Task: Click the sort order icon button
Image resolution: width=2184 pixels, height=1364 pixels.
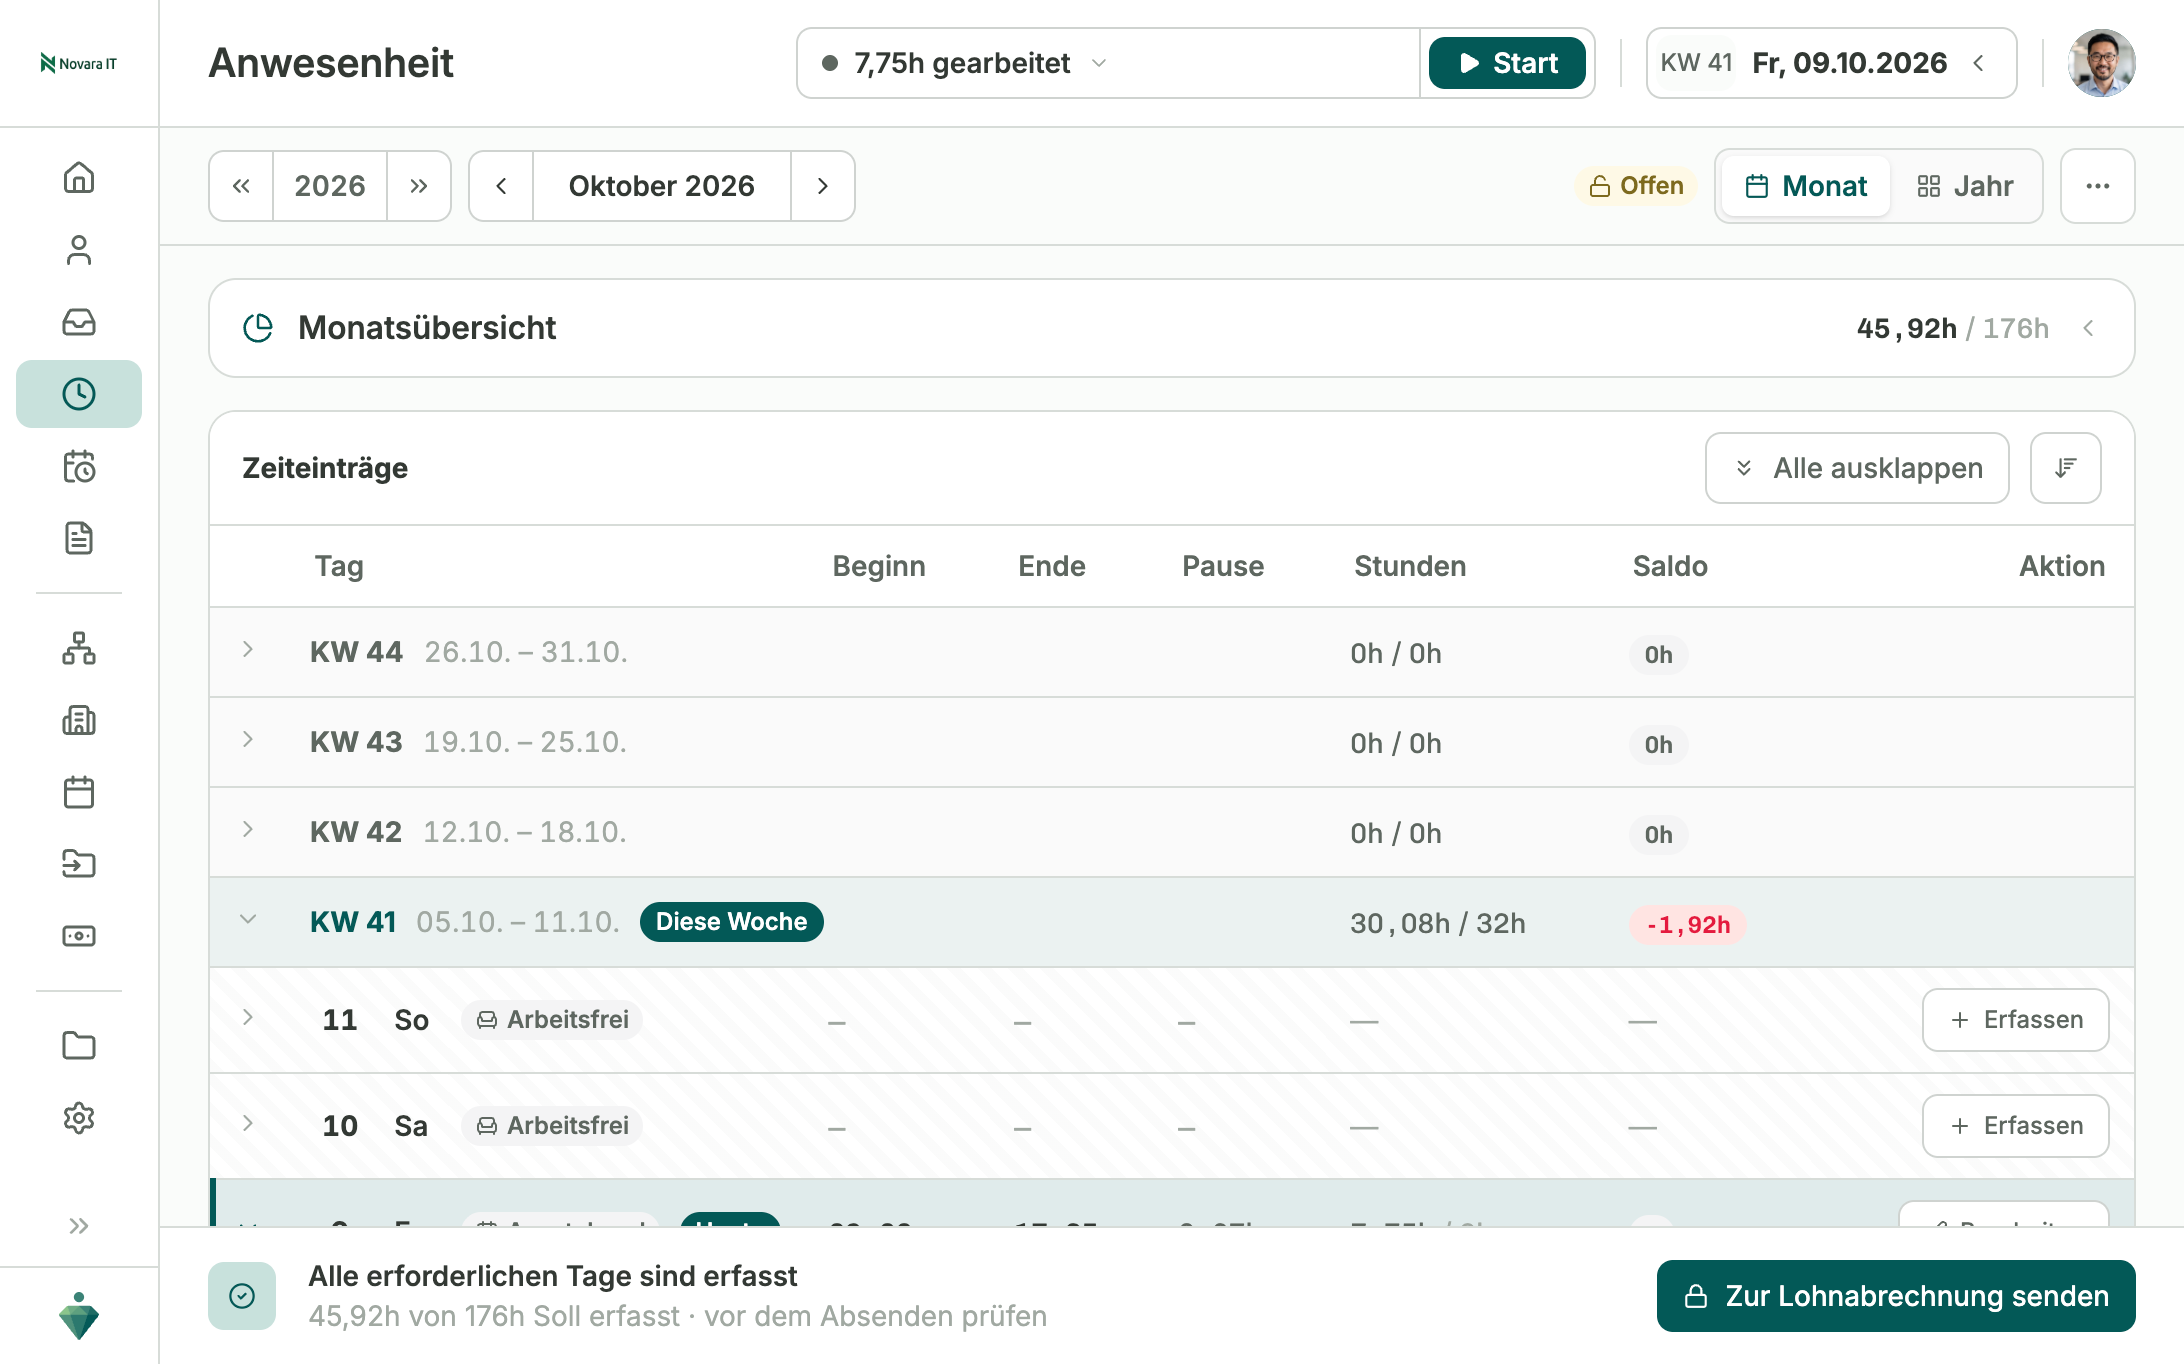Action: (2066, 468)
